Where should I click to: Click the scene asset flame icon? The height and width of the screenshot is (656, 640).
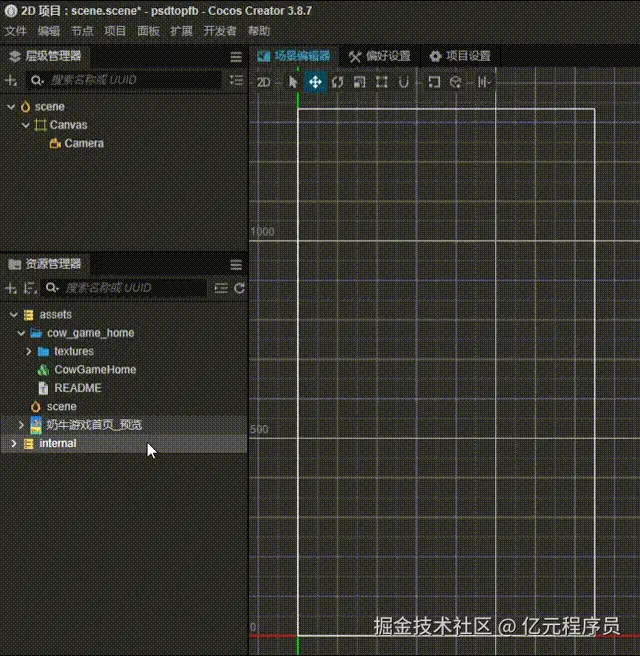[36, 407]
